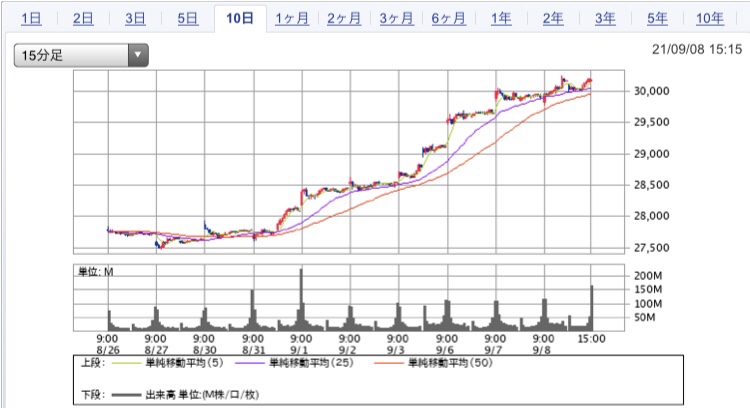The image size is (750, 408).
Task: Click the 200M volume axis label
Action: 648,276
